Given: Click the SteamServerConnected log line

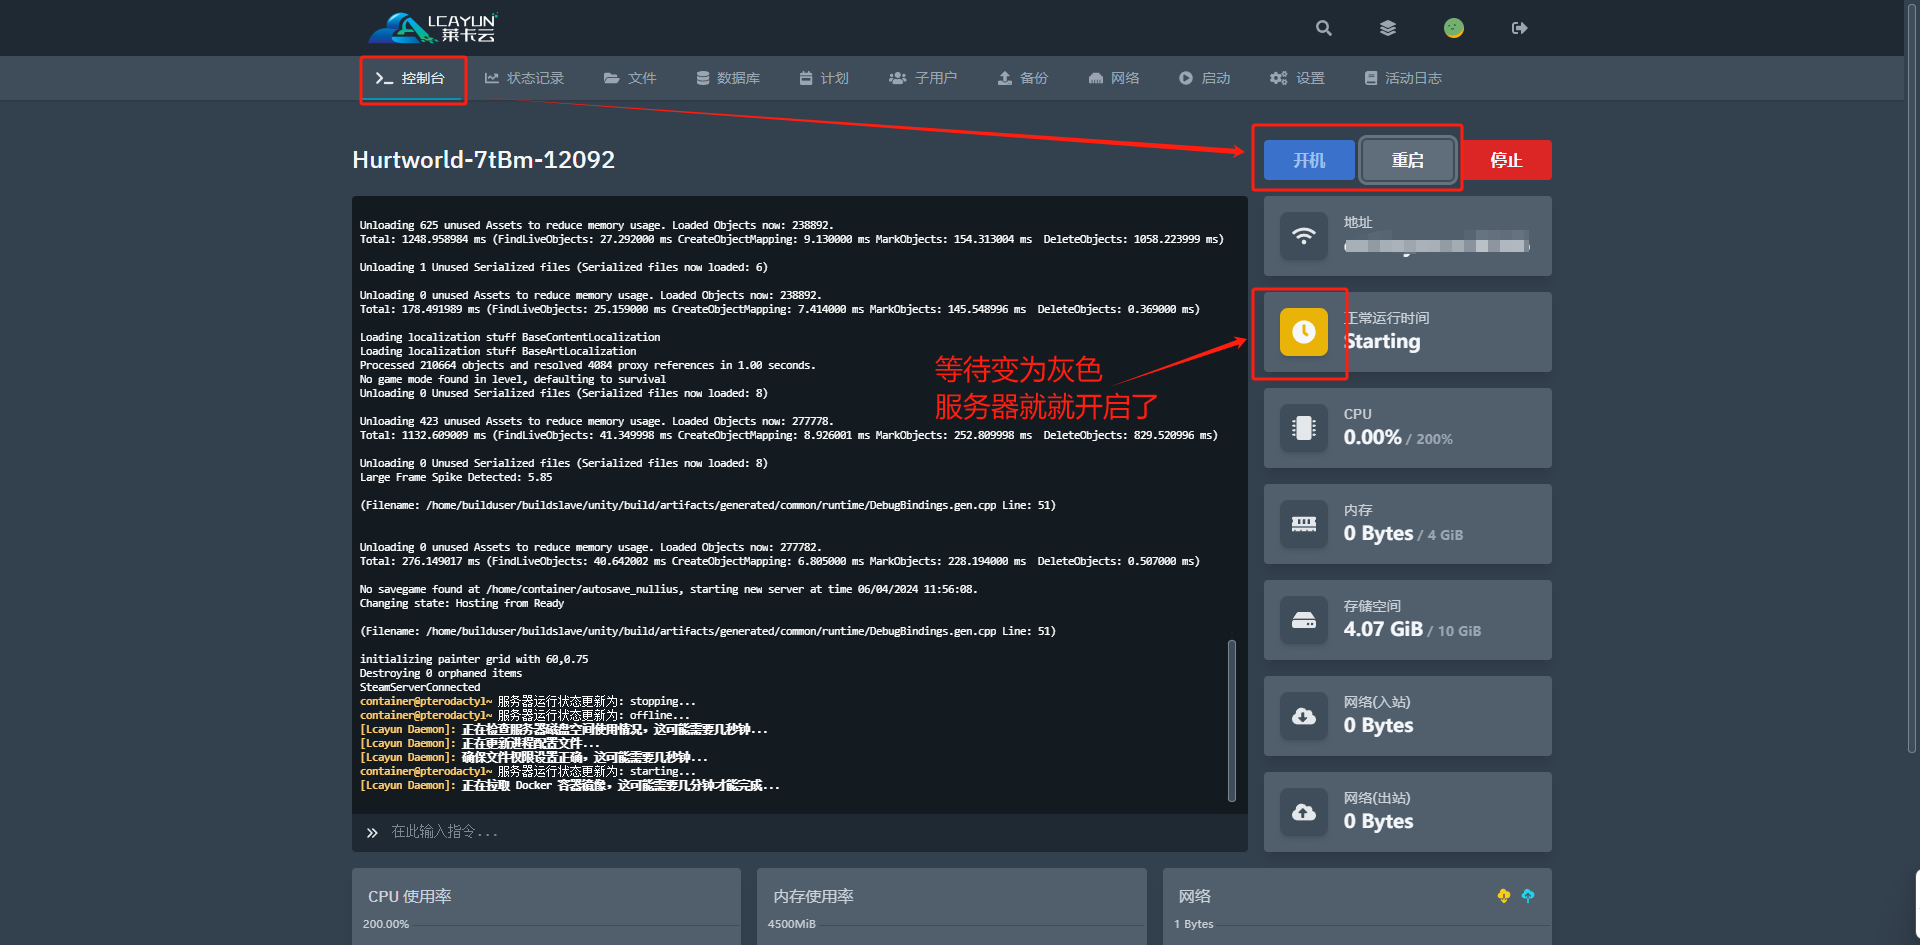Looking at the screenshot, I should tap(420, 687).
